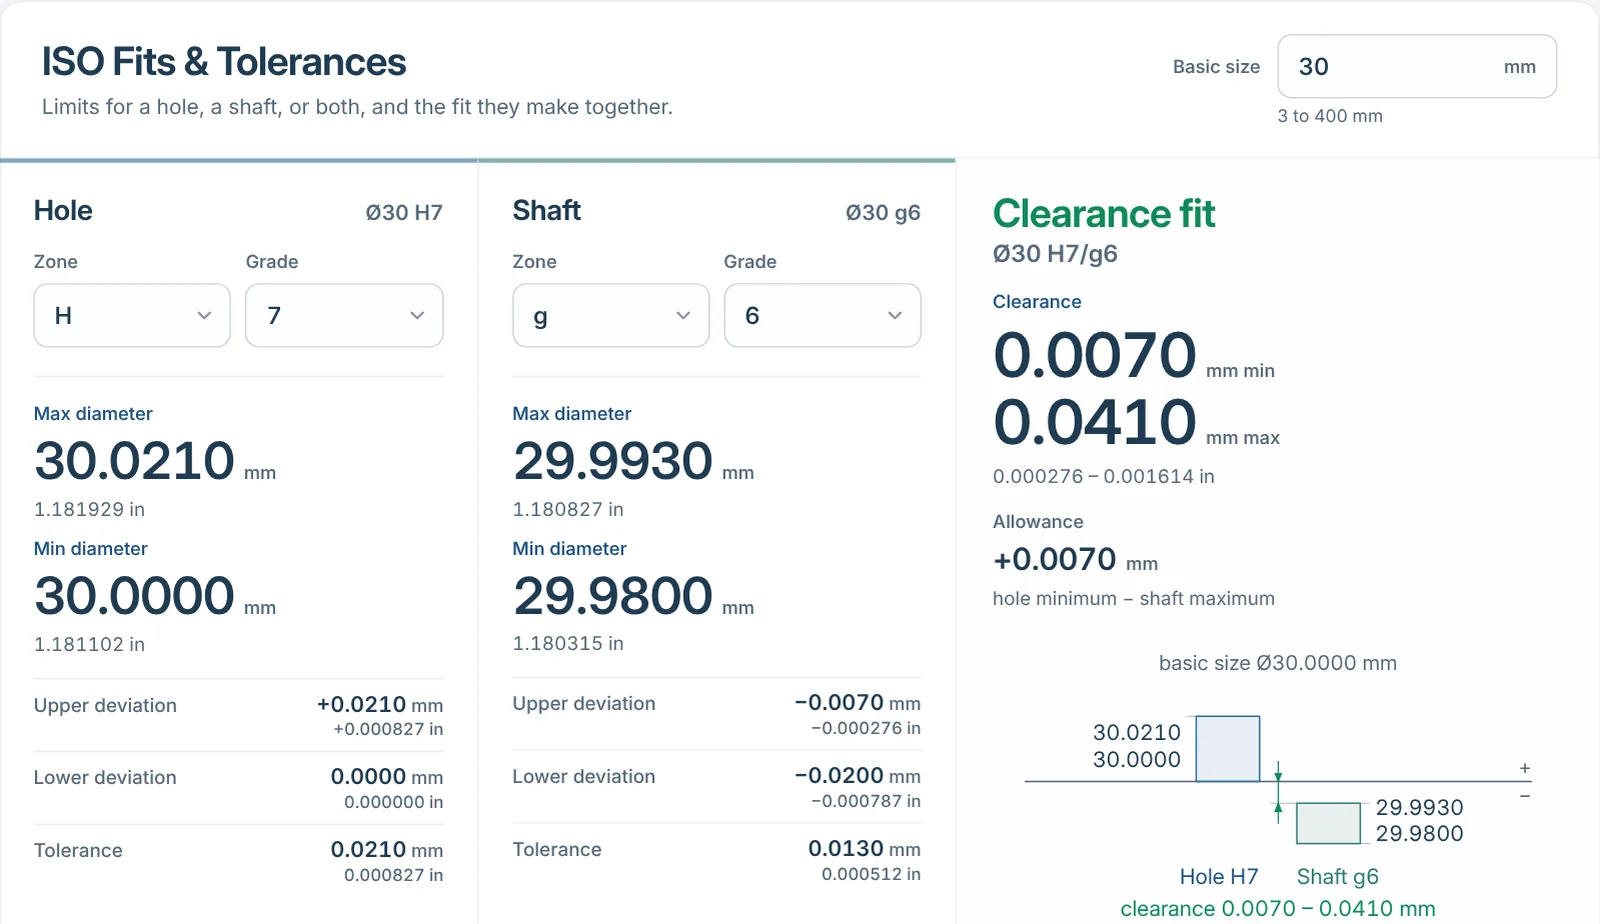1600x924 pixels.
Task: Select the allowance value +0.0070 mm
Action: pos(1076,560)
